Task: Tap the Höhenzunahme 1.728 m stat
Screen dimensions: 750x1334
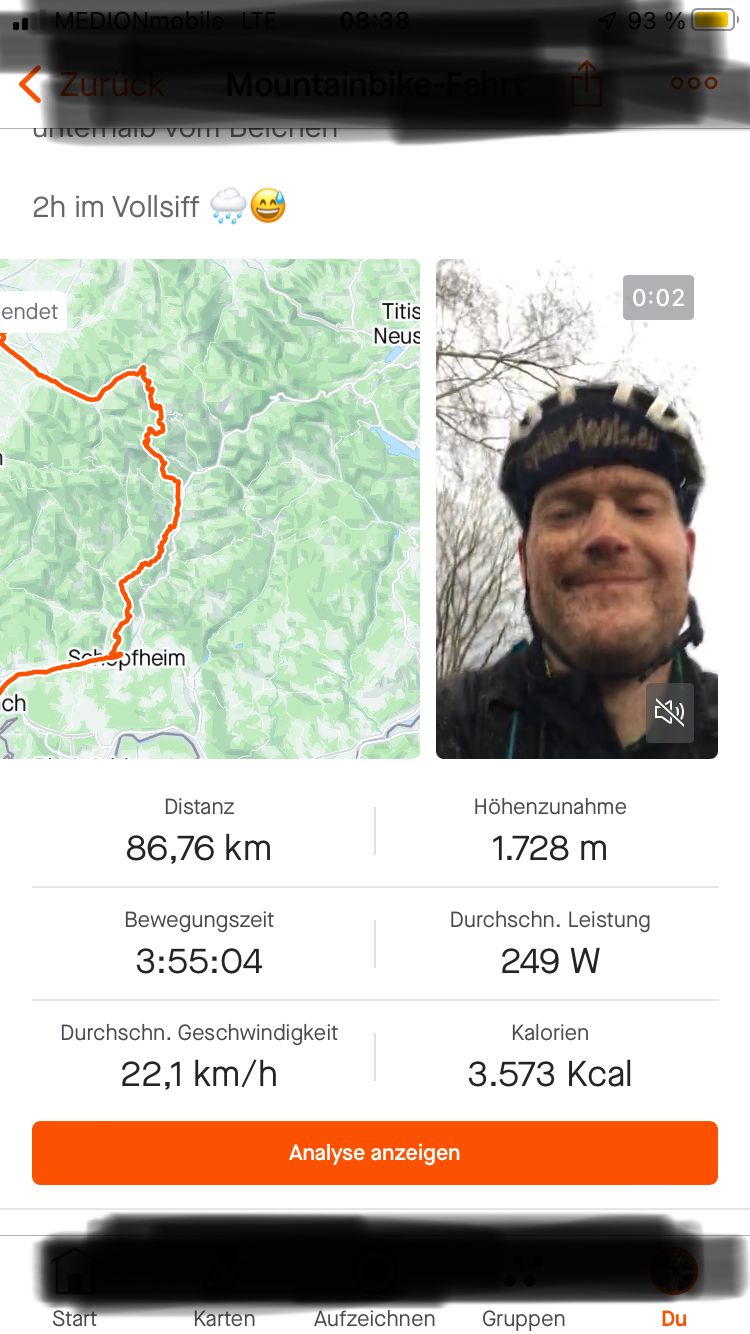Action: point(550,831)
